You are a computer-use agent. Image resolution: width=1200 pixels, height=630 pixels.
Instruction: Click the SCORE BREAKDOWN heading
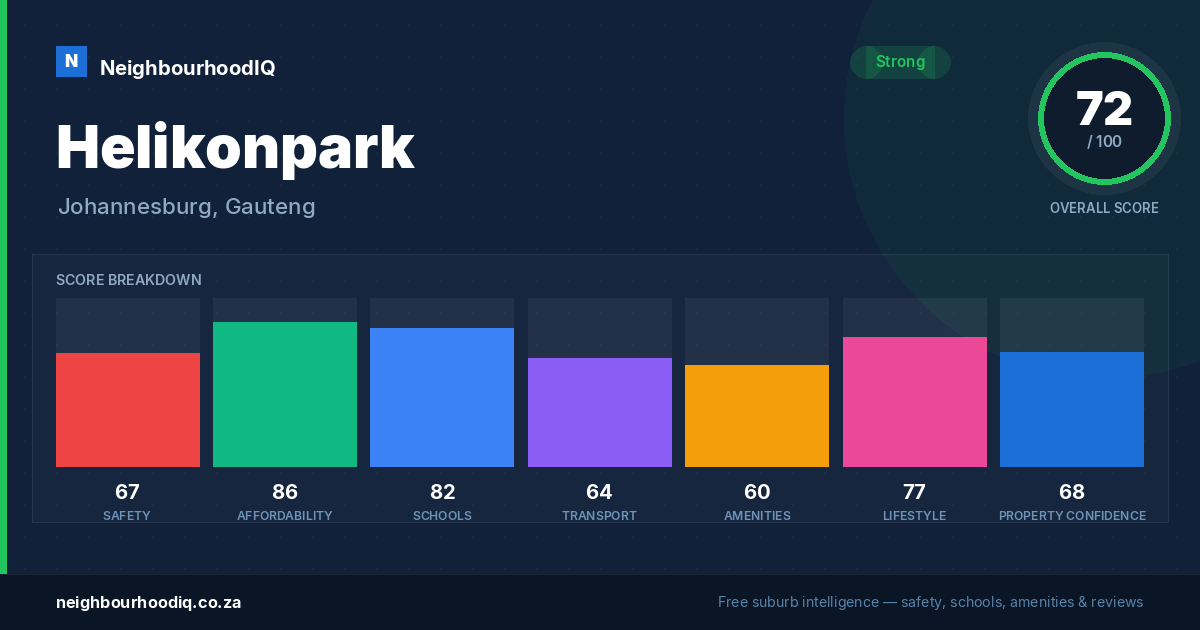[129, 280]
